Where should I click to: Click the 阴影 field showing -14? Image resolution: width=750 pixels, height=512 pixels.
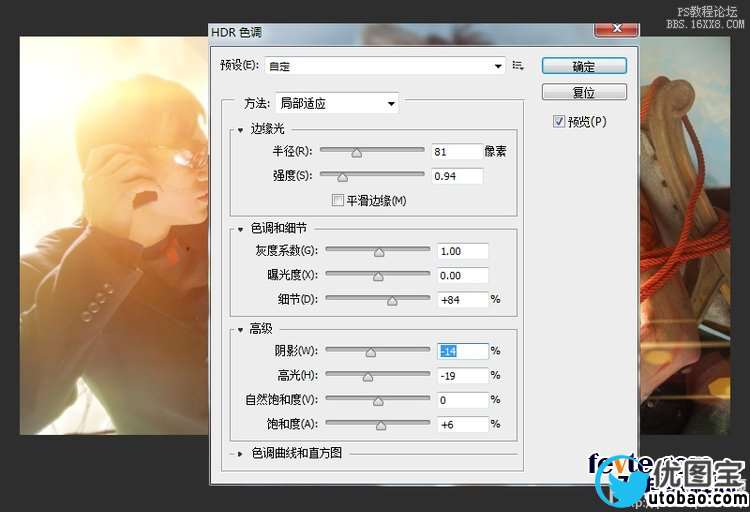point(463,351)
